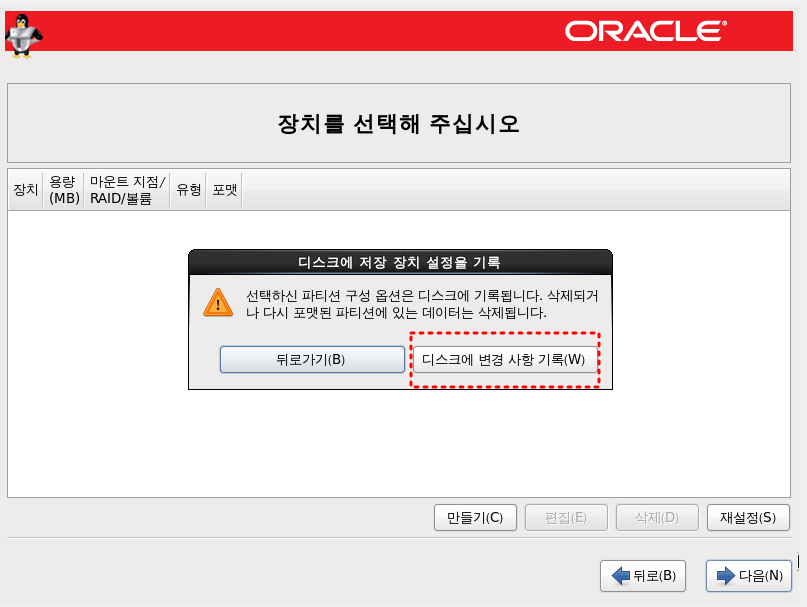Screen dimensions: 807x607
Task: Click the 마운트 지점/ RAID/볼륨 column header
Action: click(x=127, y=189)
